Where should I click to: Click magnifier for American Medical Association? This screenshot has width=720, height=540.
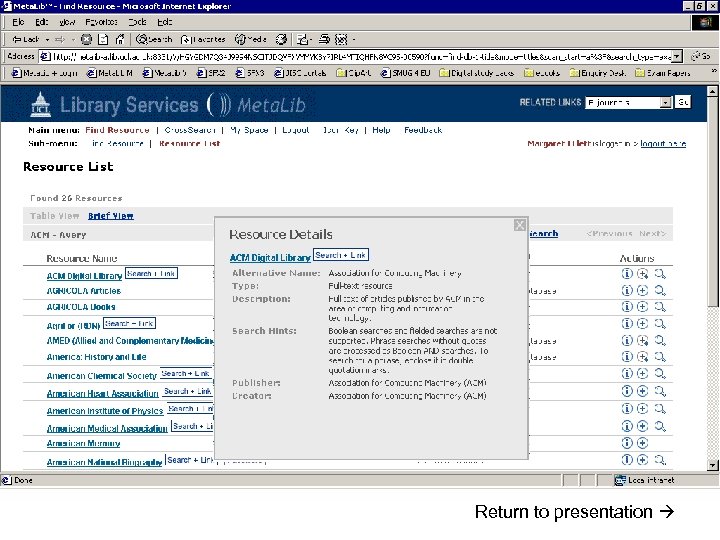[x=660, y=426]
